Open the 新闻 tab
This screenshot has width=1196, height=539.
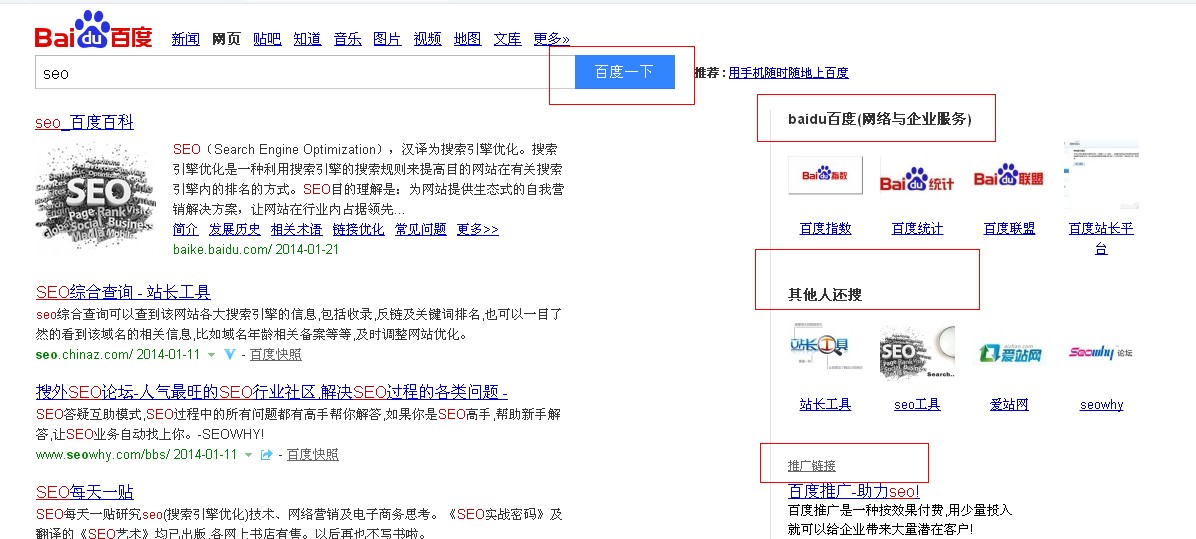click(185, 39)
